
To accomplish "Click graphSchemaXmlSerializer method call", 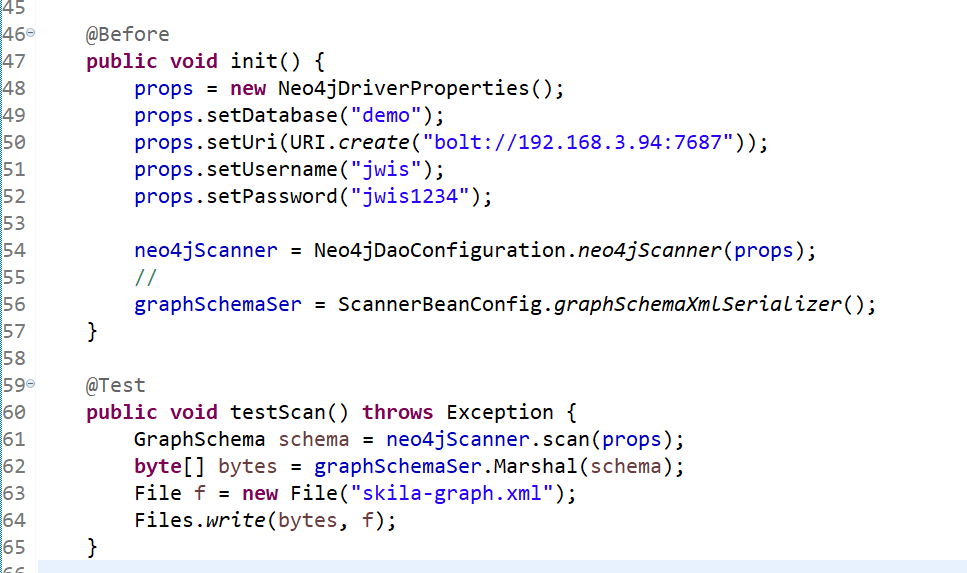I will point(697,305).
